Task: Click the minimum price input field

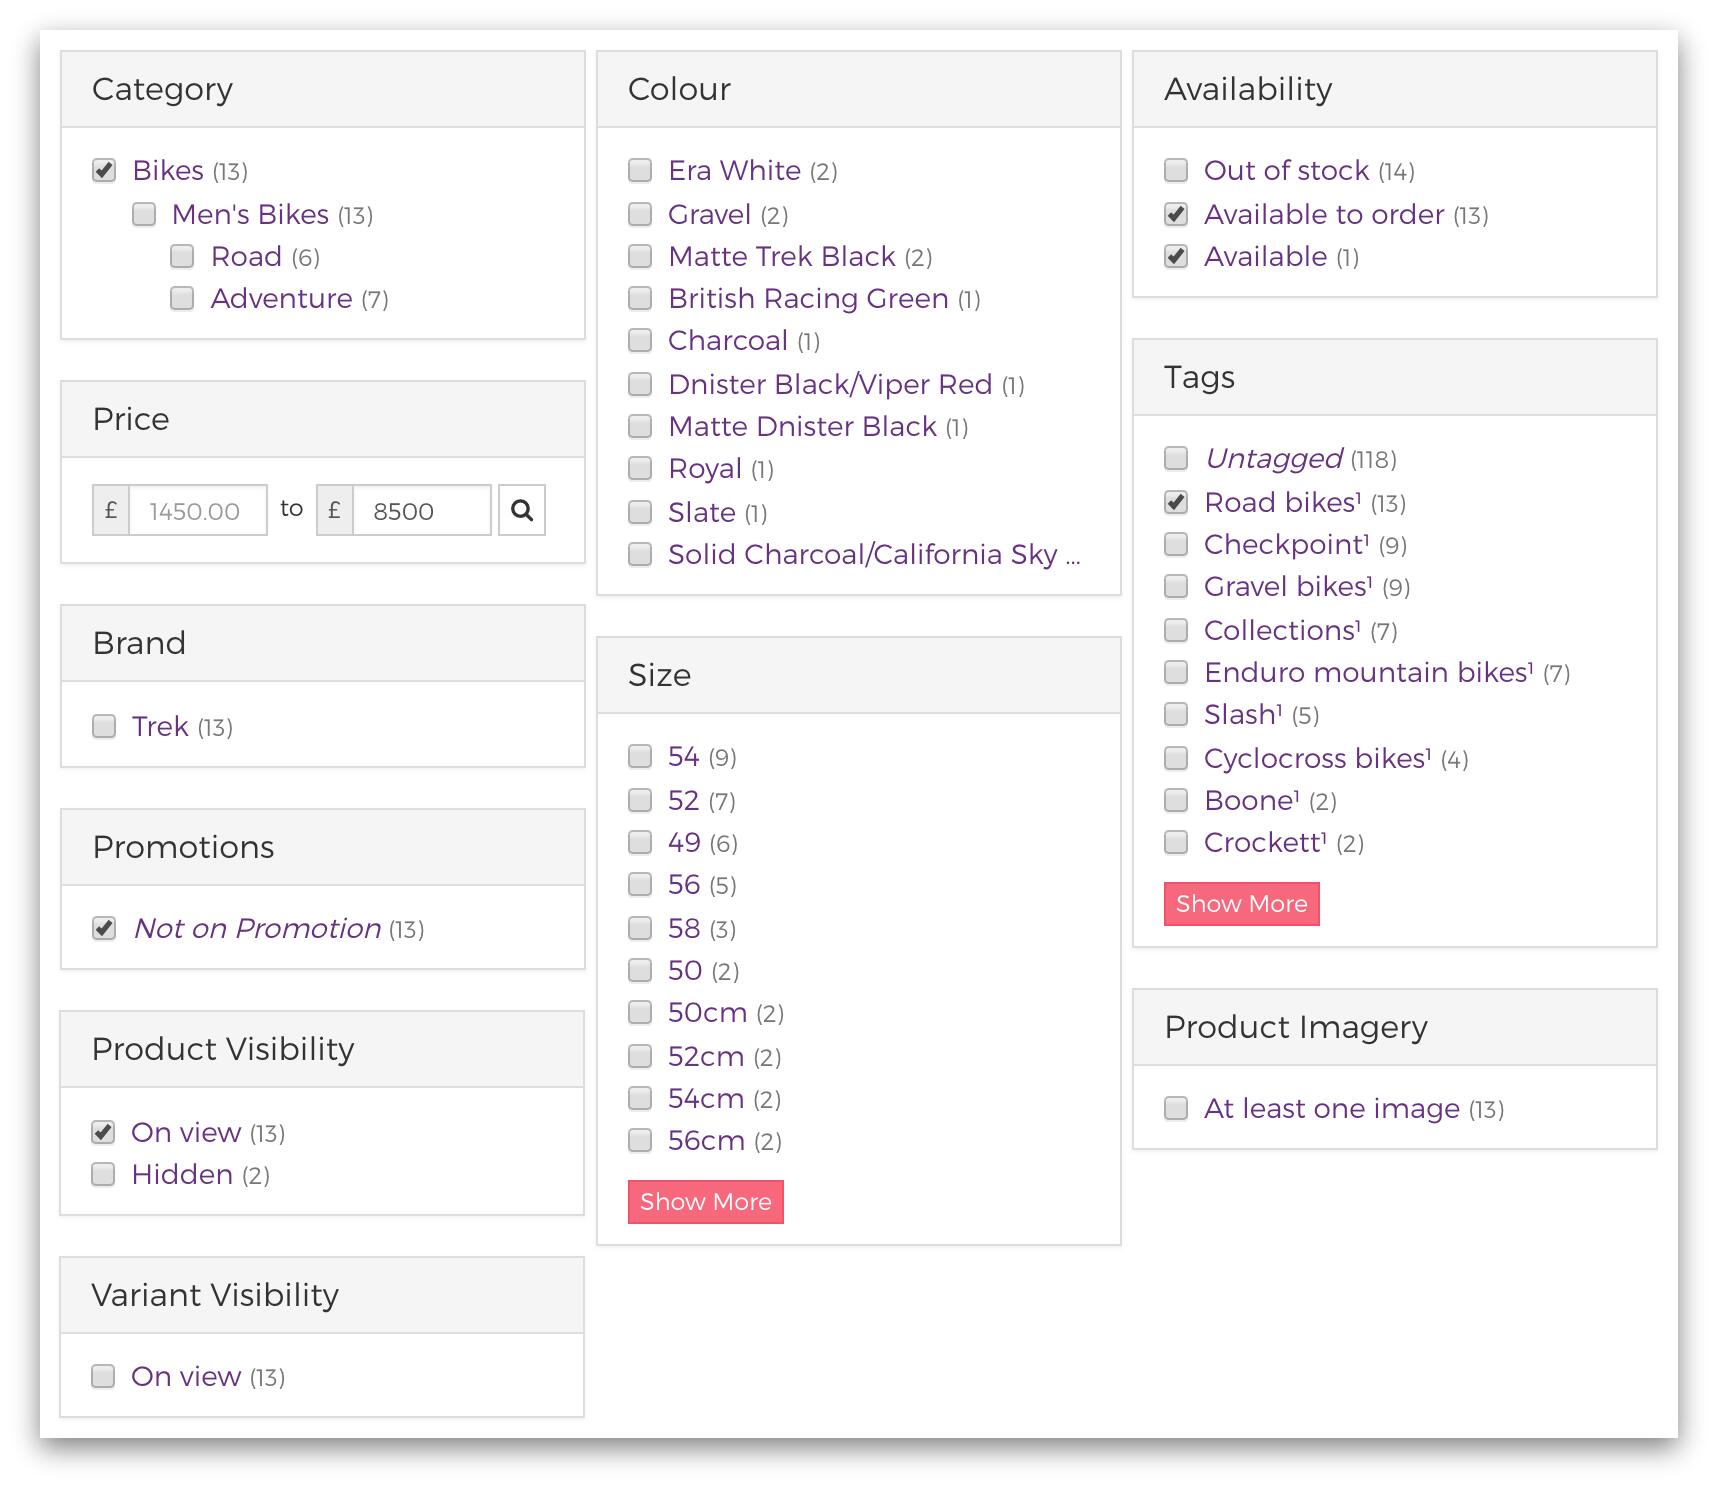Action: click(x=197, y=510)
